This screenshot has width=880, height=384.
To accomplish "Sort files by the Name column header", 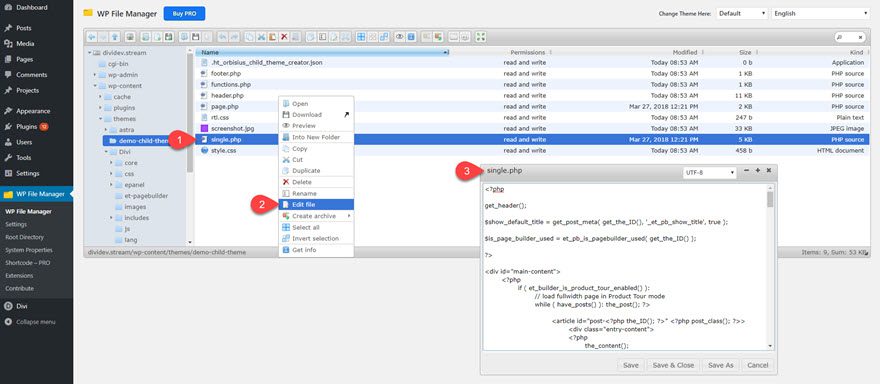I will click(323, 52).
